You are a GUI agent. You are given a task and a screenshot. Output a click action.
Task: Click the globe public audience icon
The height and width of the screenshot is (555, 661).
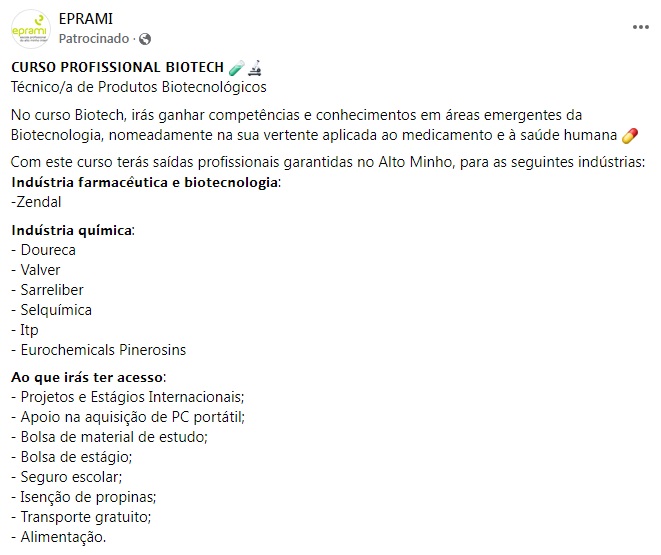coord(145,38)
